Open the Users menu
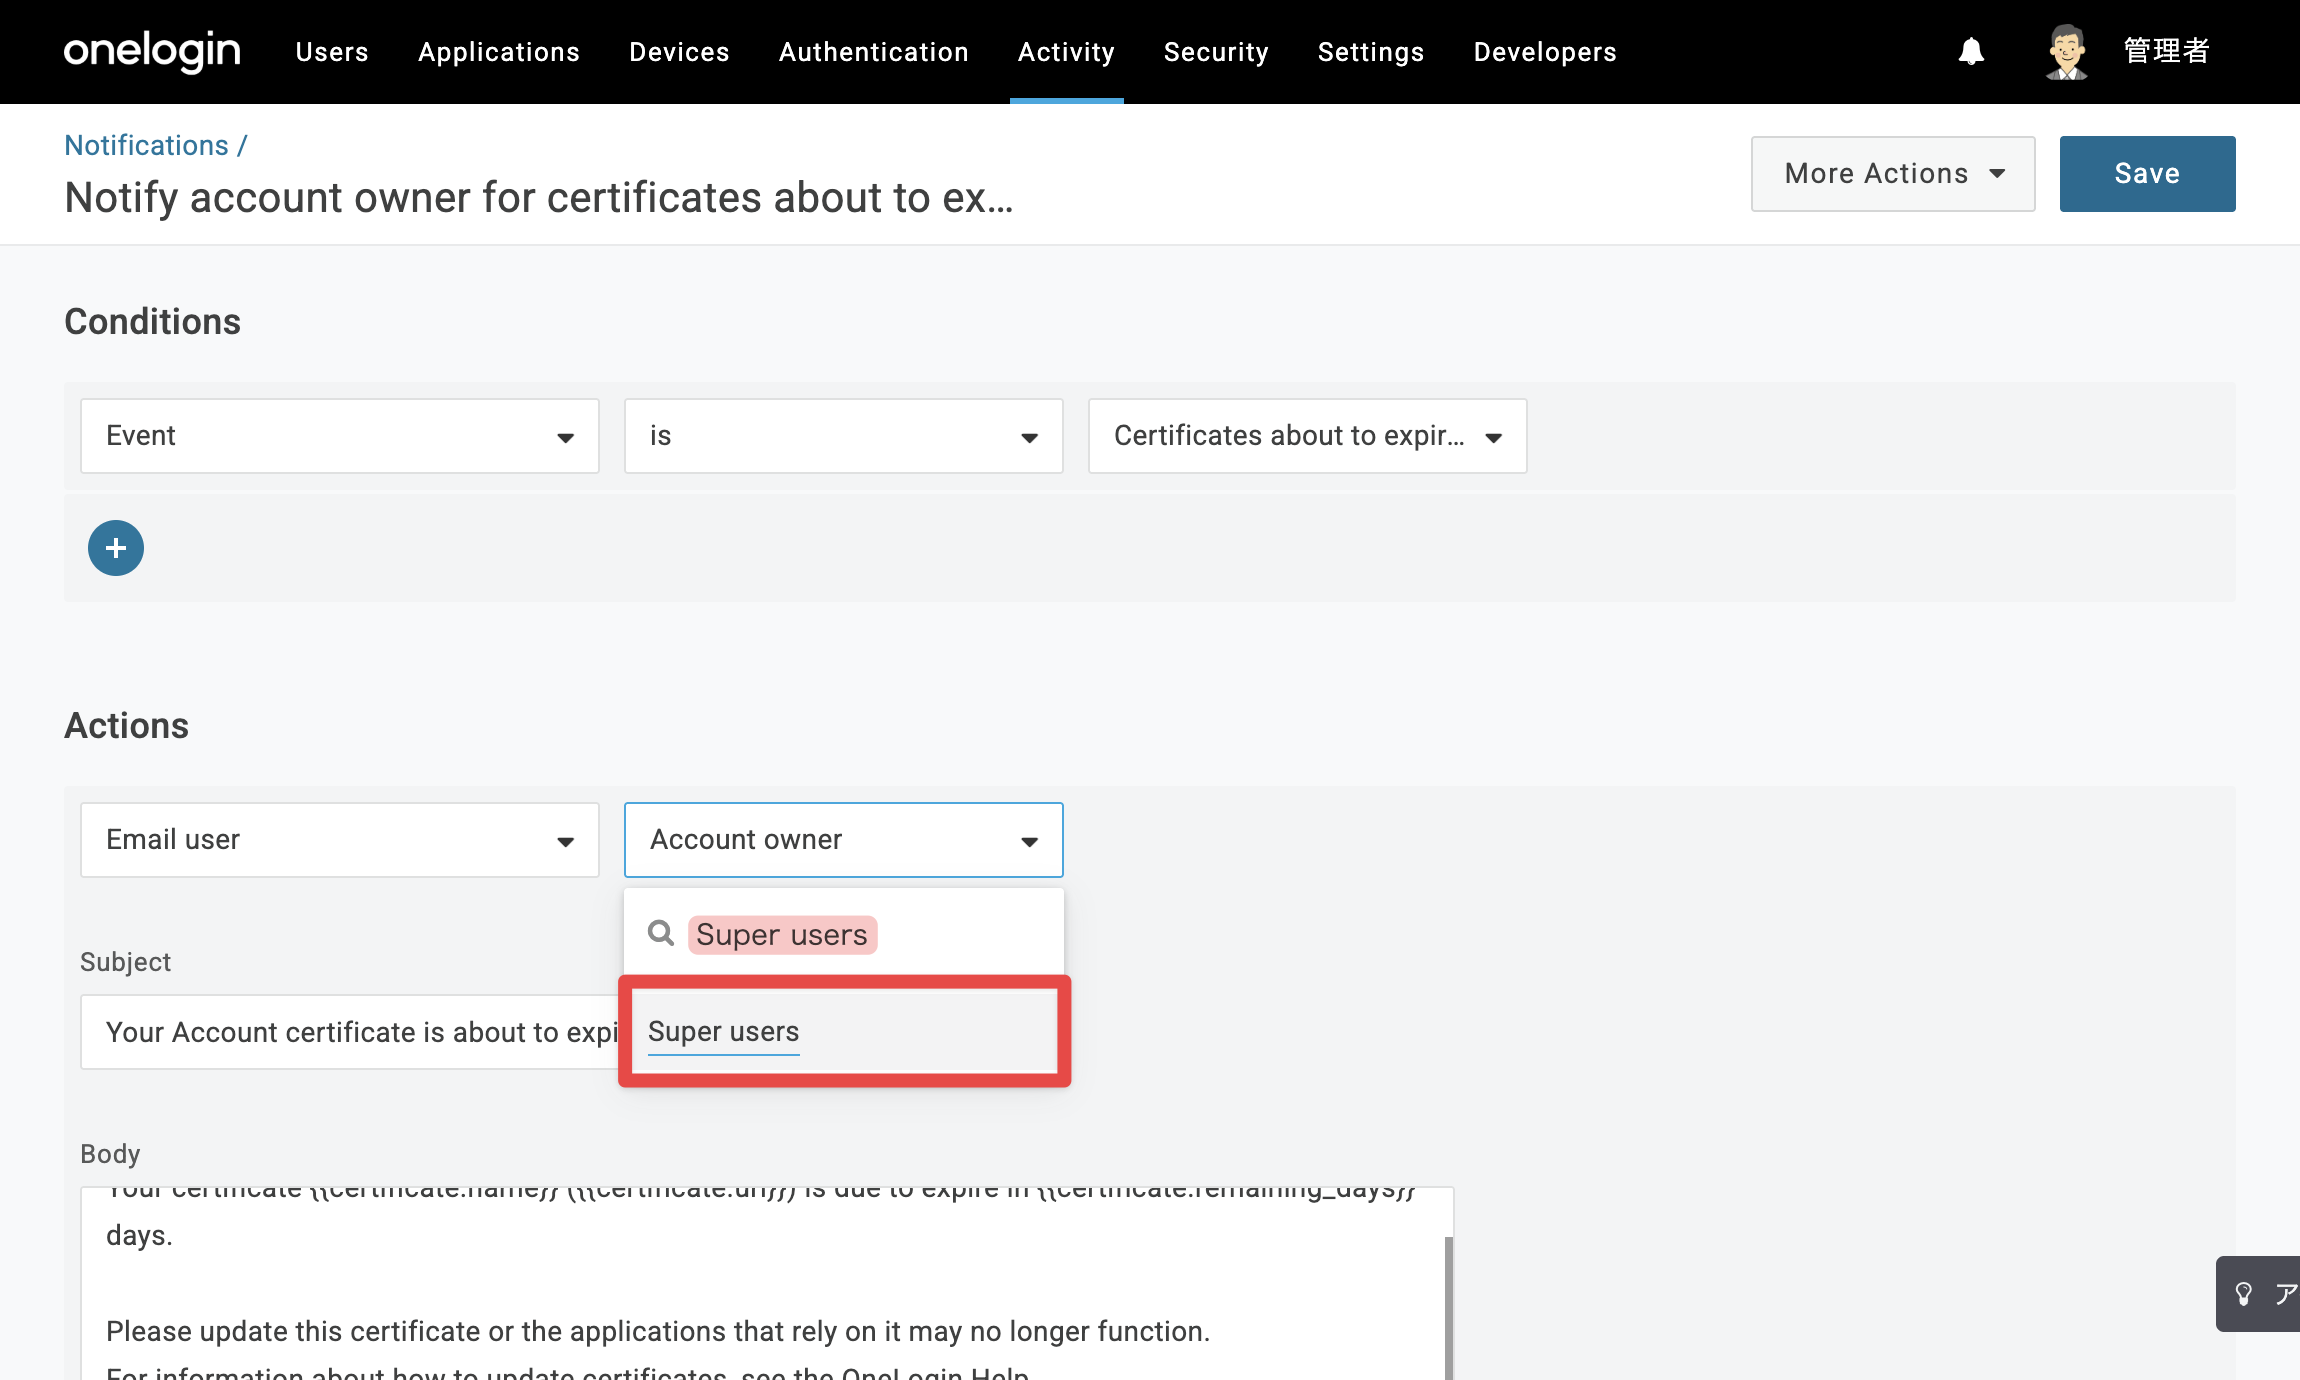The image size is (2300, 1380). 332,52
